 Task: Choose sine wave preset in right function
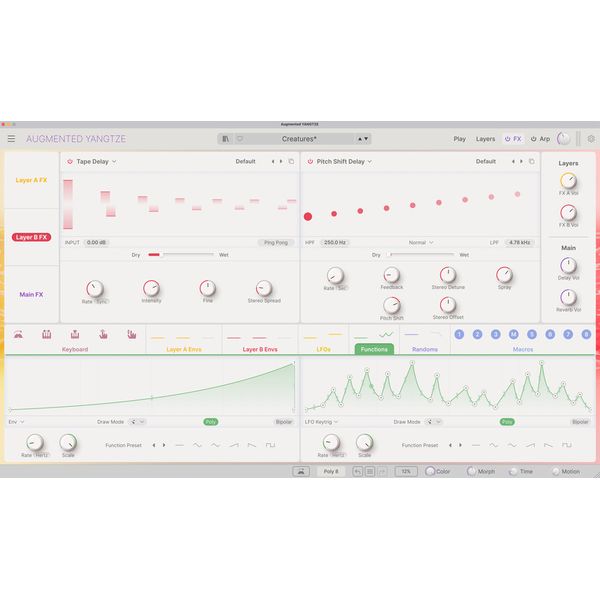(494, 445)
